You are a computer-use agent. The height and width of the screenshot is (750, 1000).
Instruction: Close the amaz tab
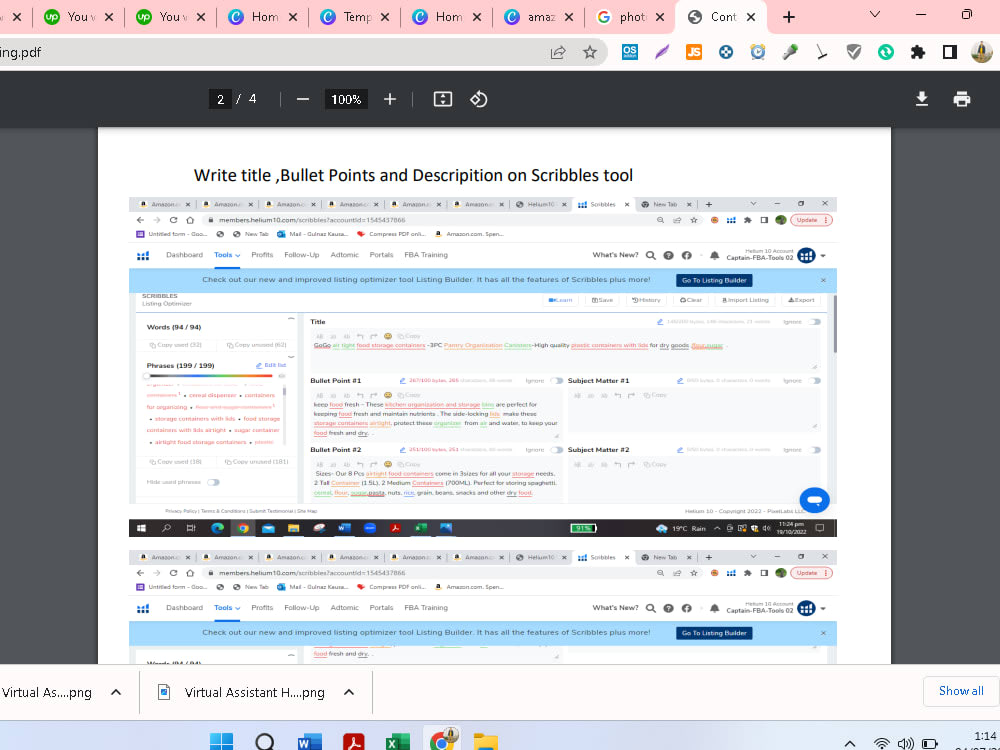click(x=569, y=17)
